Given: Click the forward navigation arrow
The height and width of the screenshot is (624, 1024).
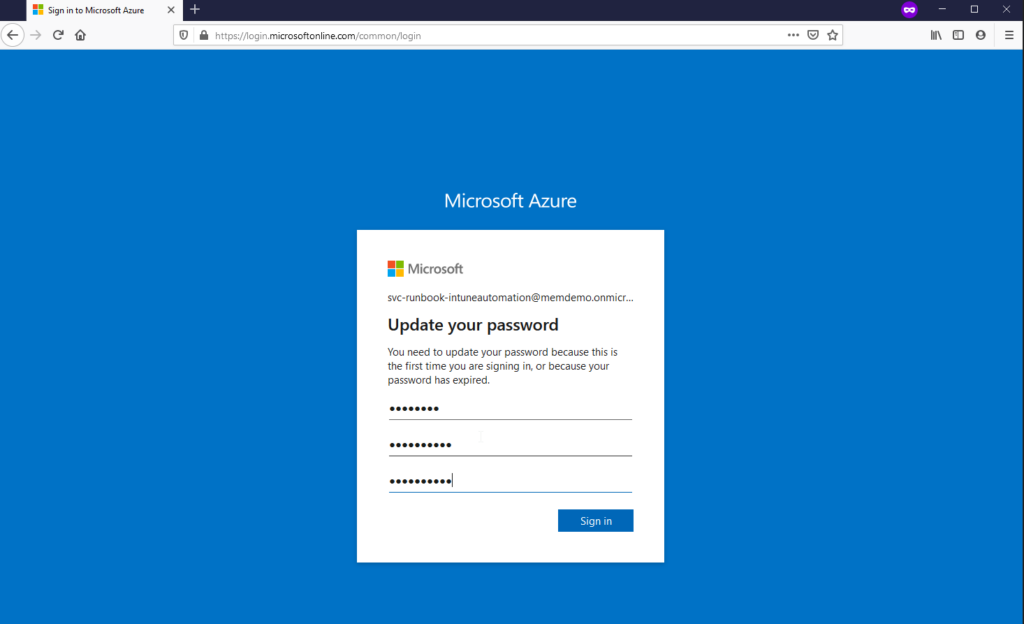Looking at the screenshot, I should 36,35.
